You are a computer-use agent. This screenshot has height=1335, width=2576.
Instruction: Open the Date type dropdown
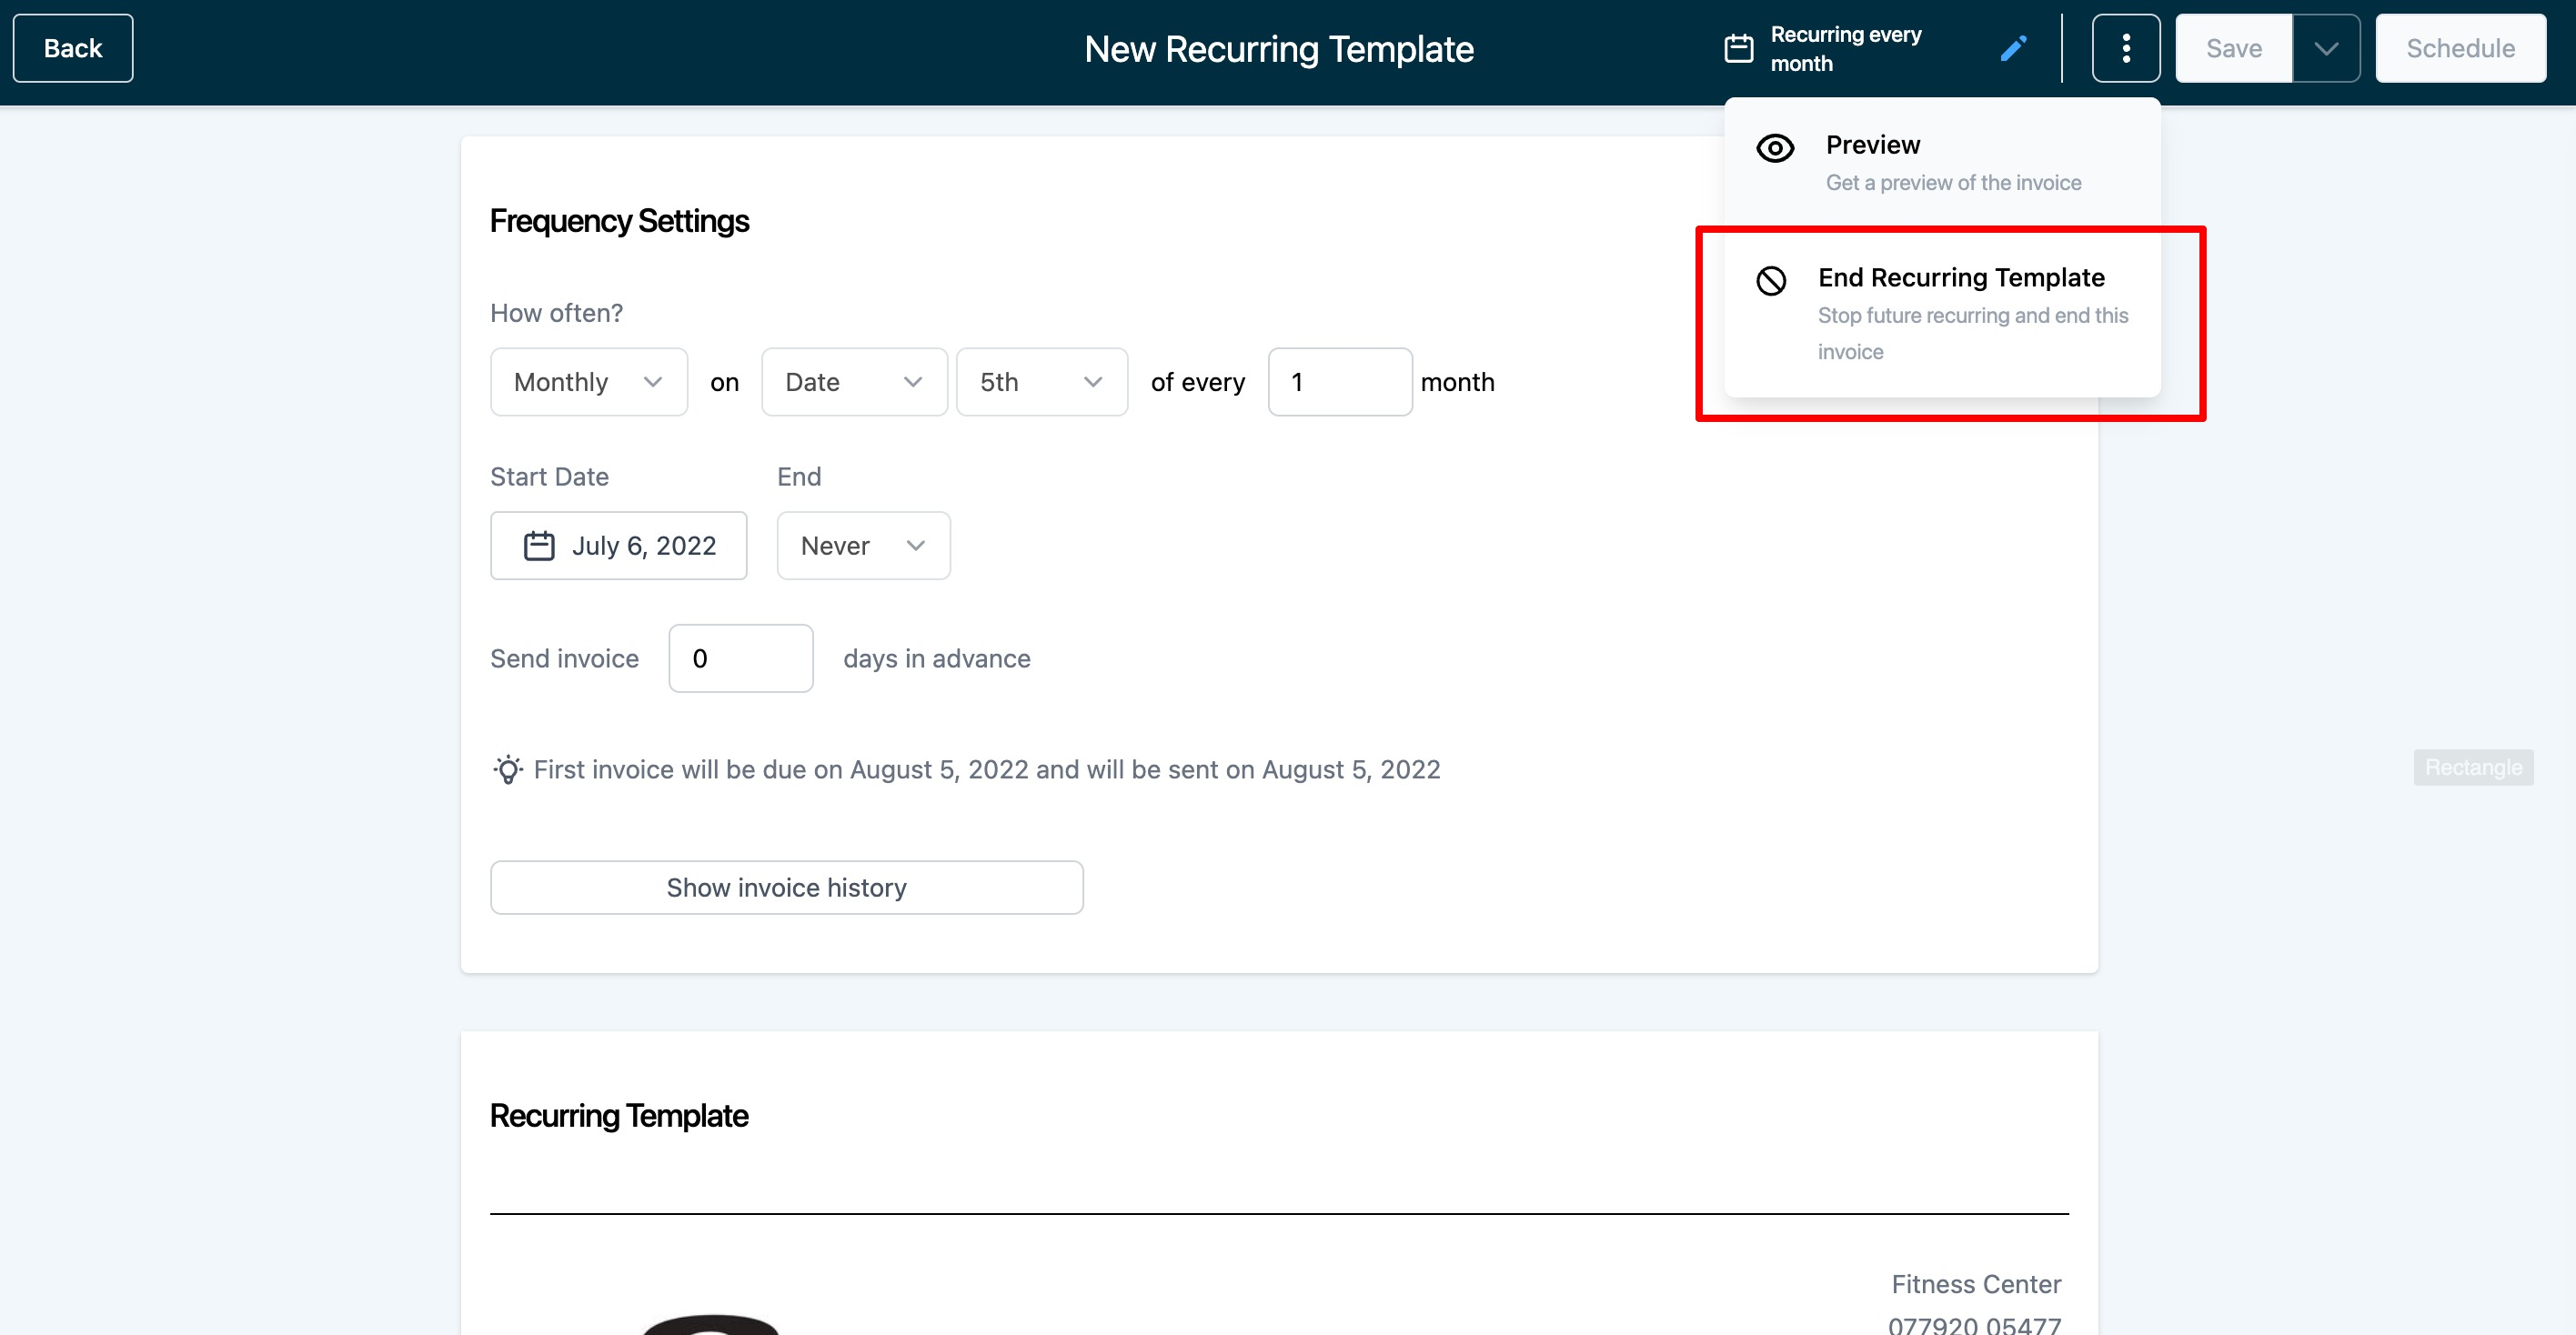853,382
